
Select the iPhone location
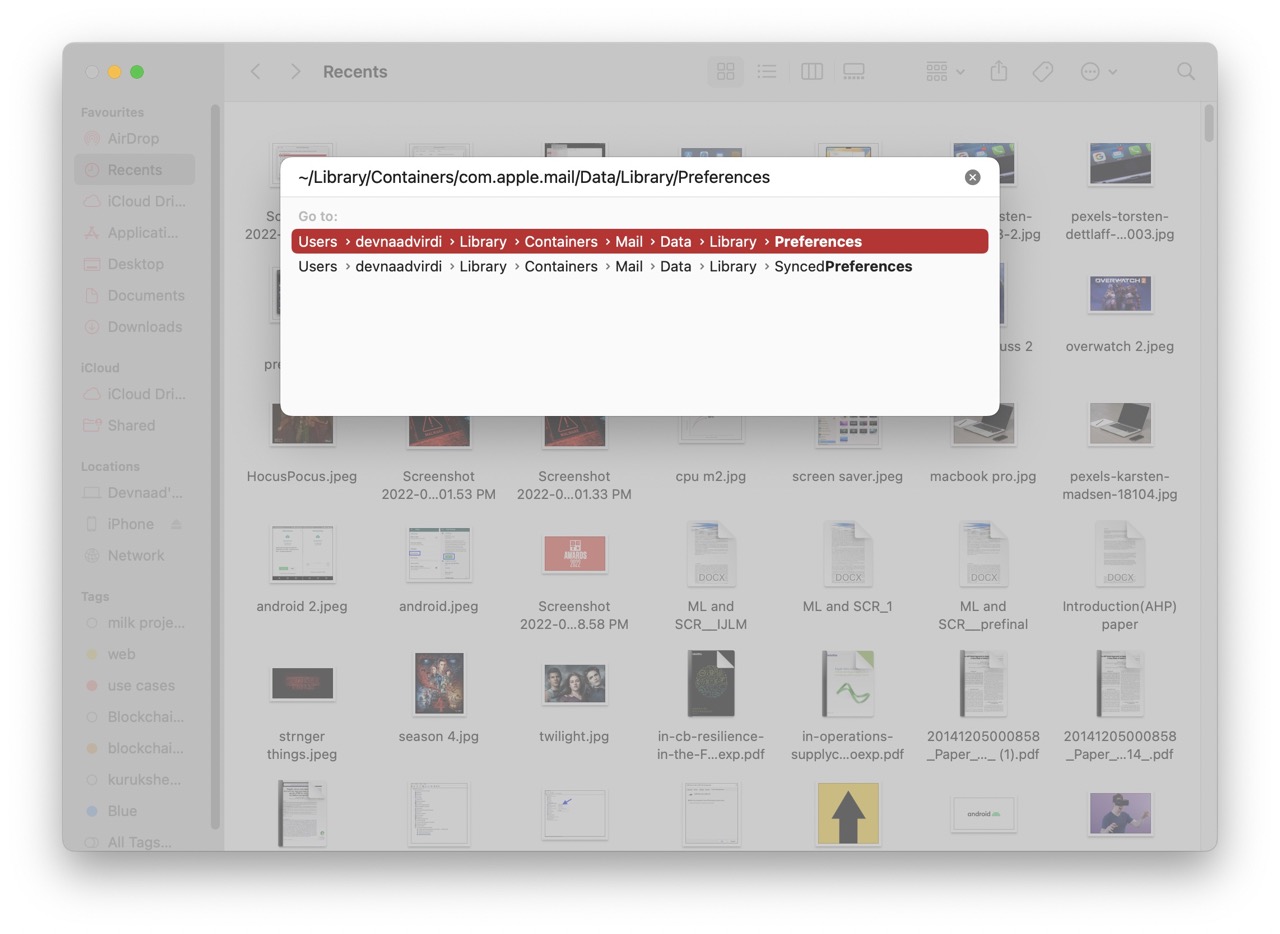(130, 523)
